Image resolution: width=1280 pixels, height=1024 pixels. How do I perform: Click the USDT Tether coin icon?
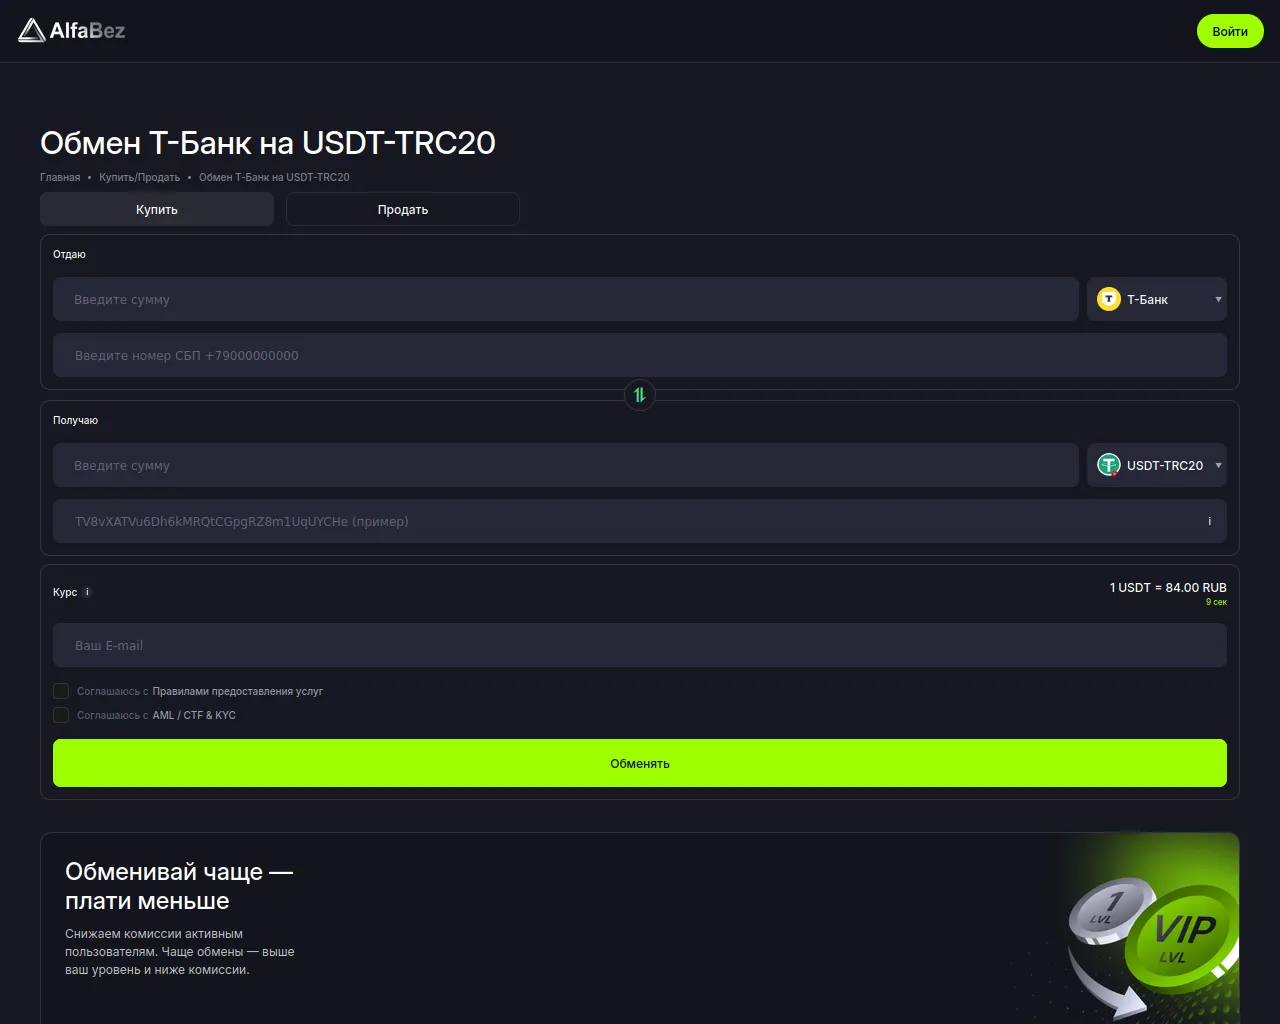pos(1109,465)
